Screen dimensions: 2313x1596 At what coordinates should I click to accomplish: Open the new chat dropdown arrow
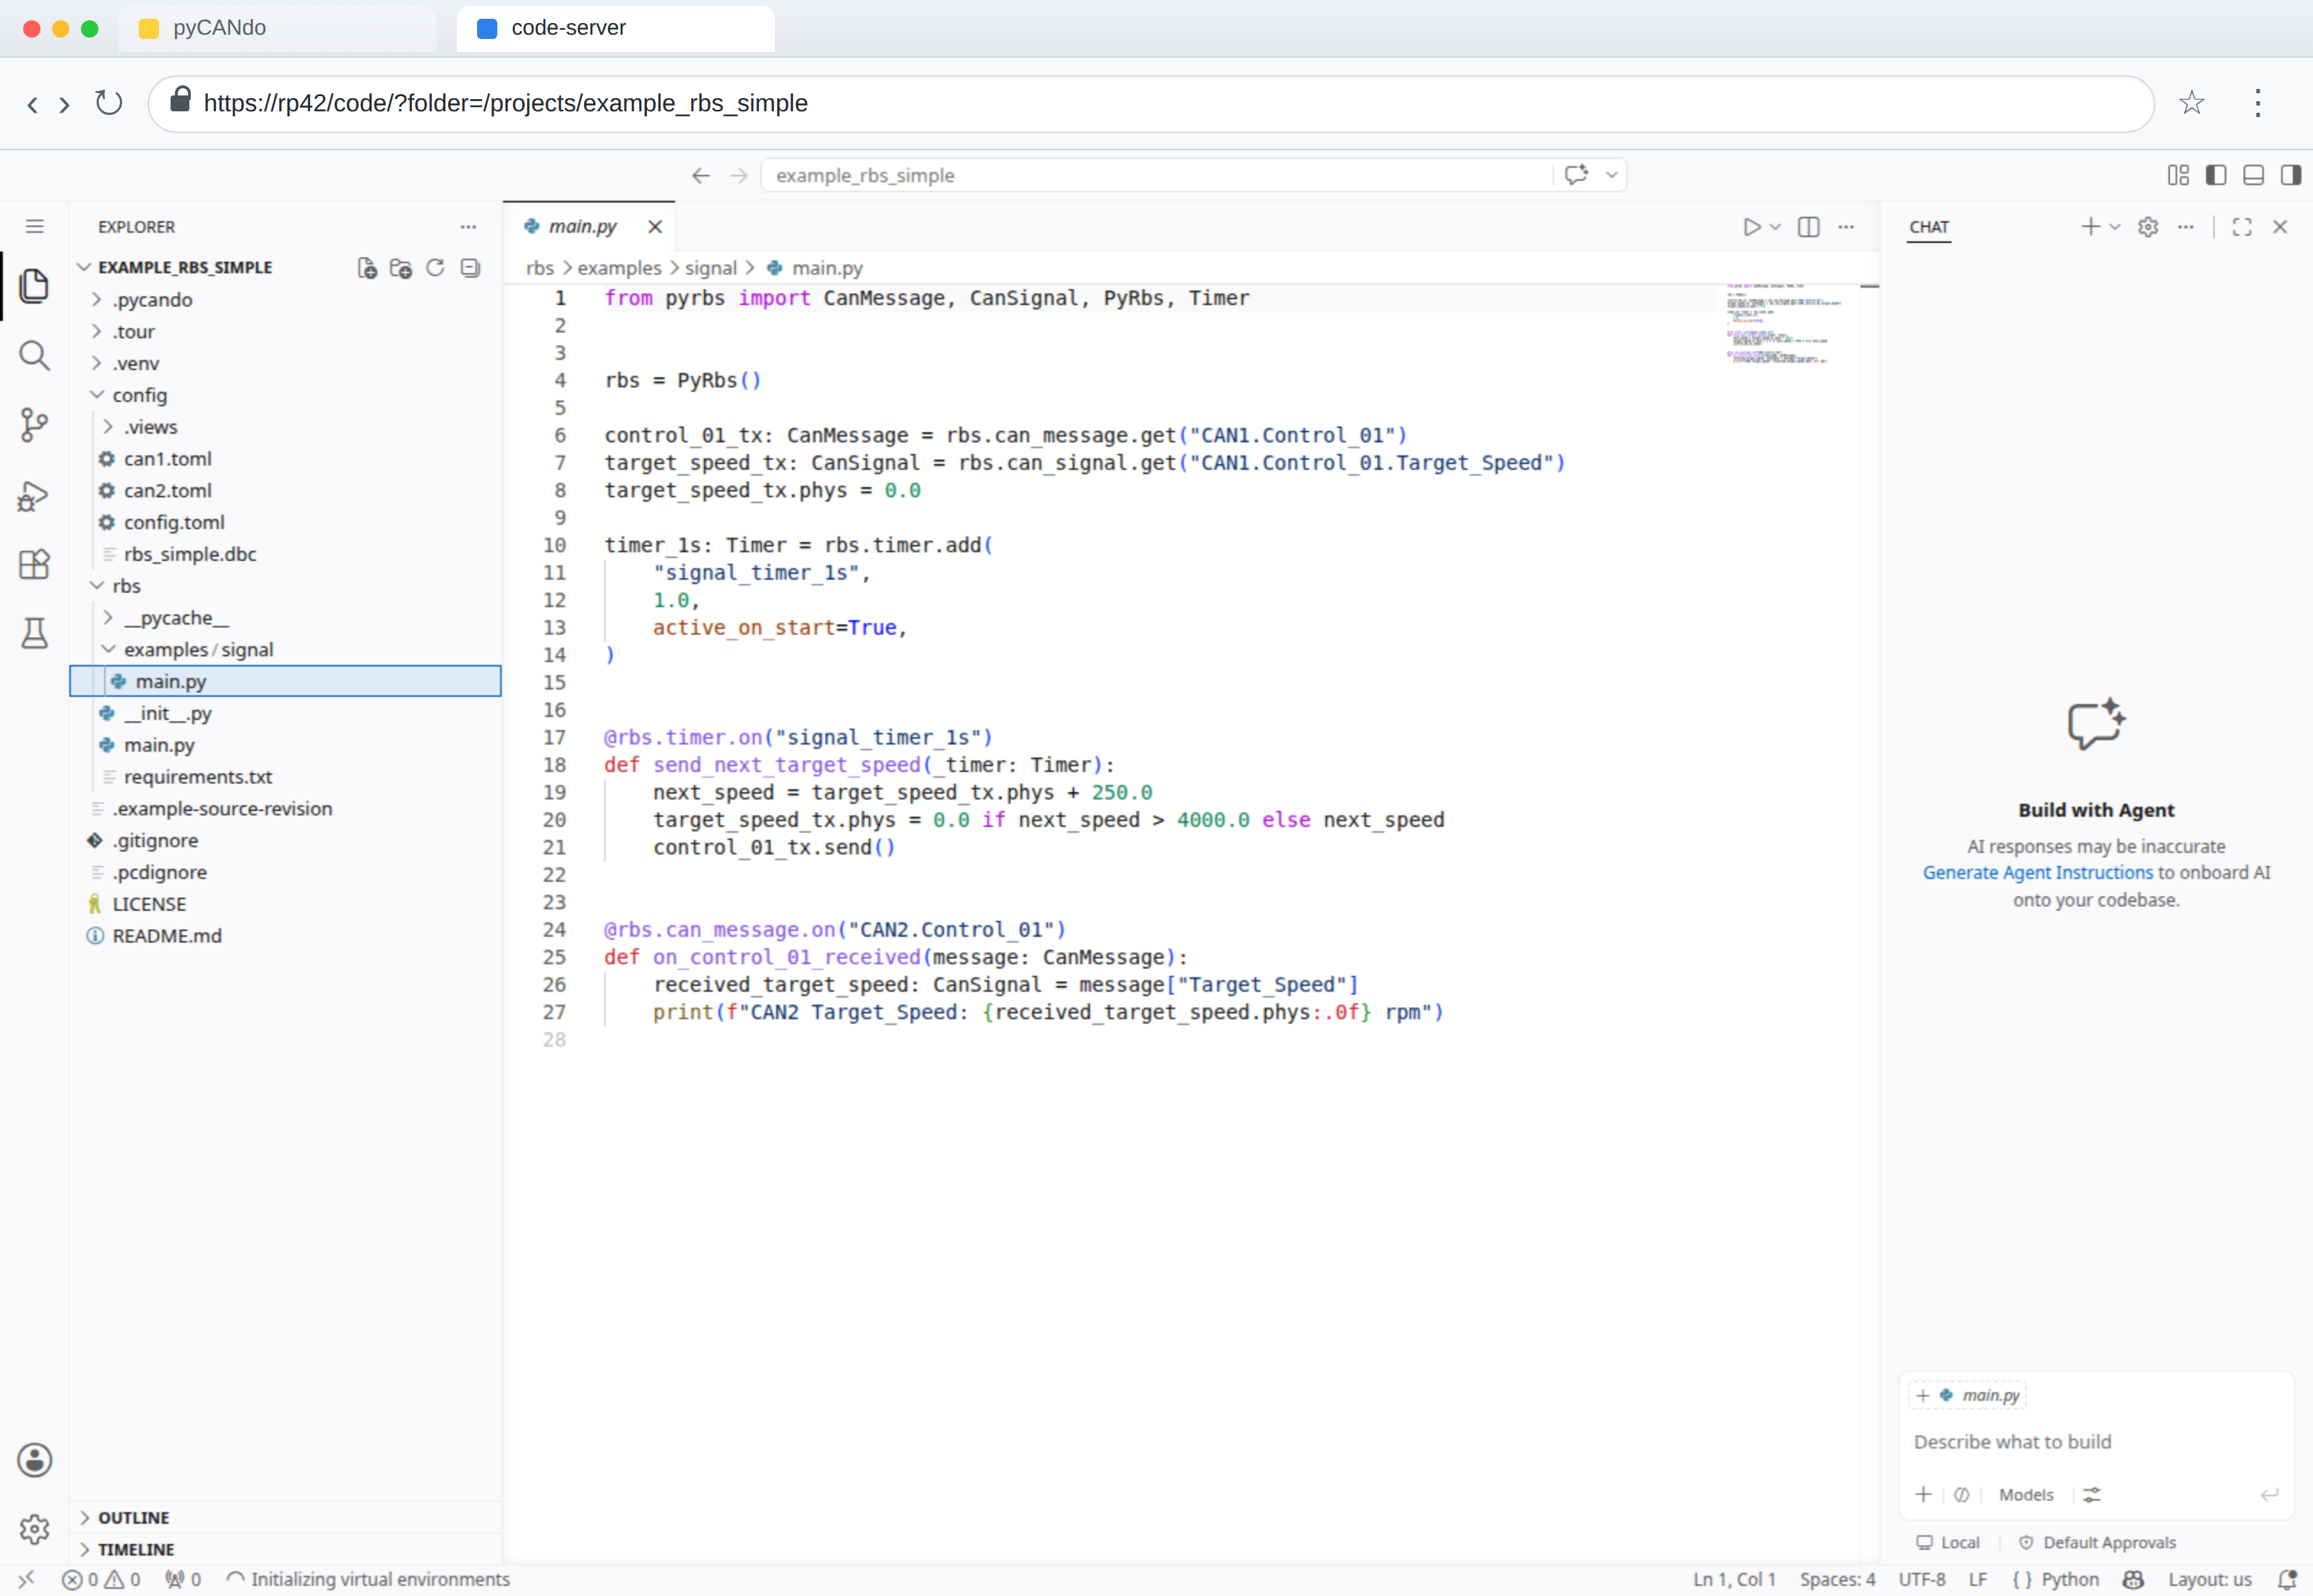(x=2115, y=227)
